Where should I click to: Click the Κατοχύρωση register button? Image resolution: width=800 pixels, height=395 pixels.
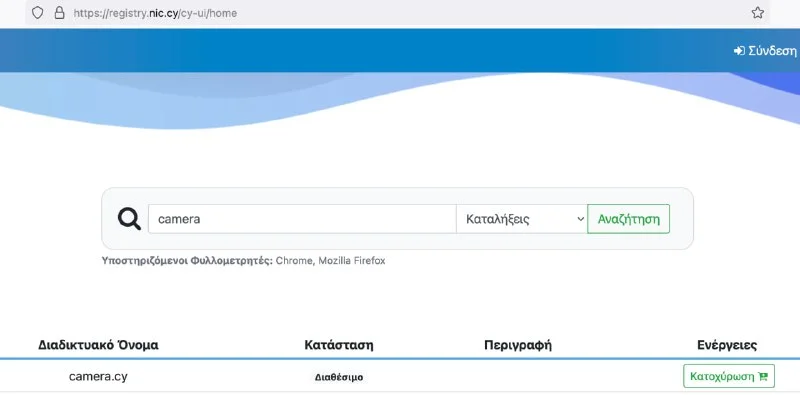(729, 376)
